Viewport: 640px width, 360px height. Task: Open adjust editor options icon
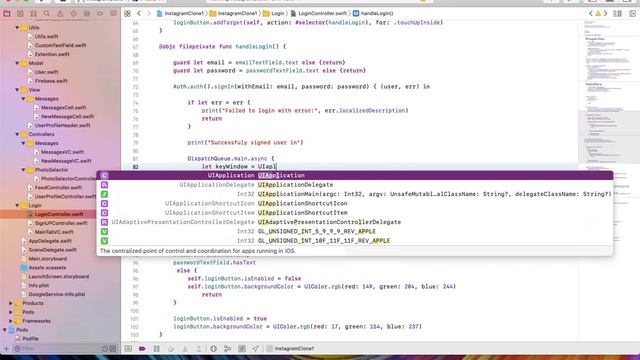click(618, 13)
